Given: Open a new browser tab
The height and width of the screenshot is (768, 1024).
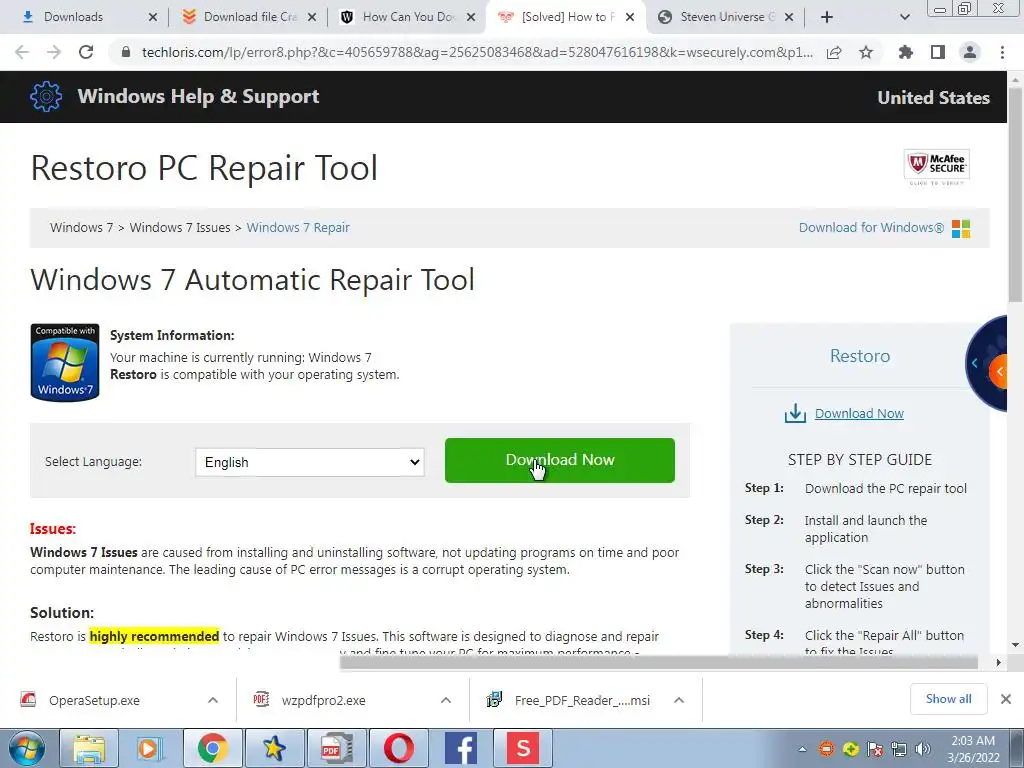Looking at the screenshot, I should [827, 17].
